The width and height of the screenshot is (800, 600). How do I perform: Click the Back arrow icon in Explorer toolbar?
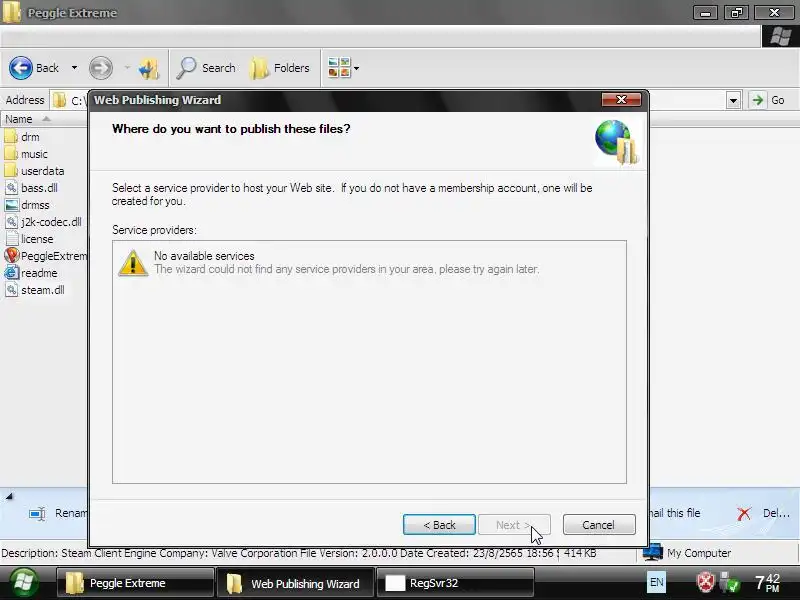pyautogui.click(x=21, y=68)
